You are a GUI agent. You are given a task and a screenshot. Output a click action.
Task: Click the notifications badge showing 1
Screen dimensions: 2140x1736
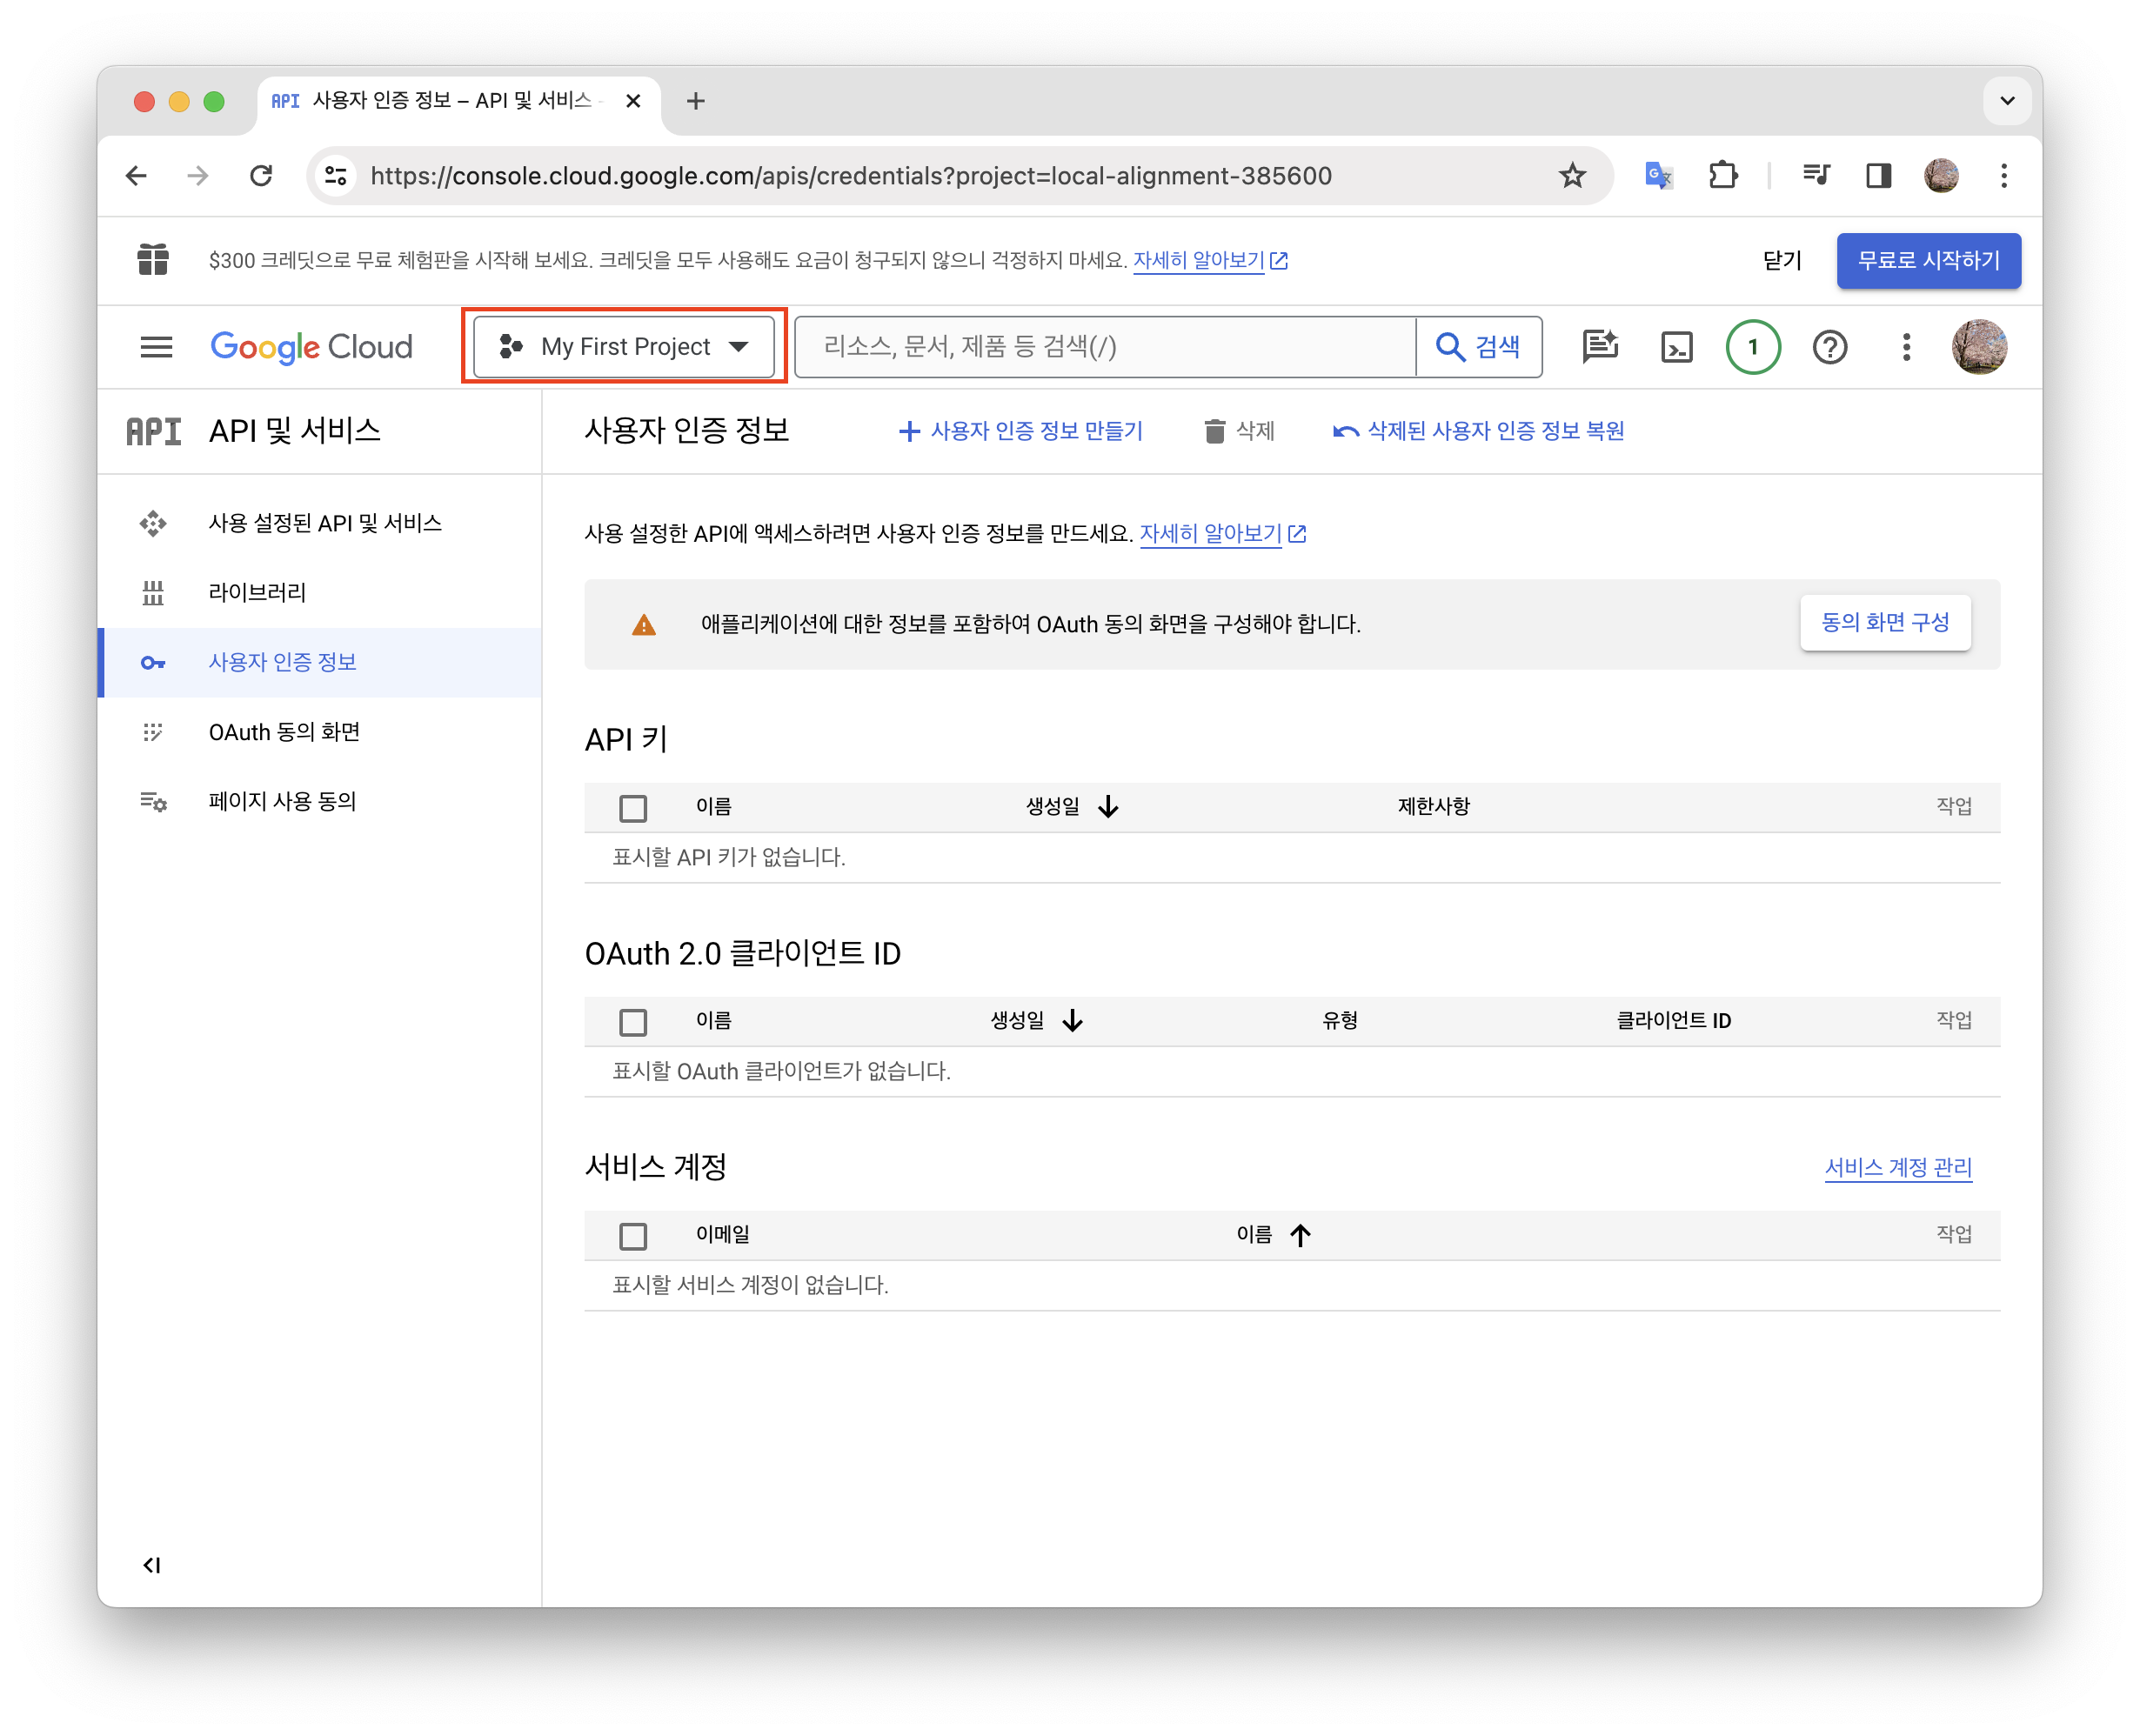pyautogui.click(x=1752, y=347)
